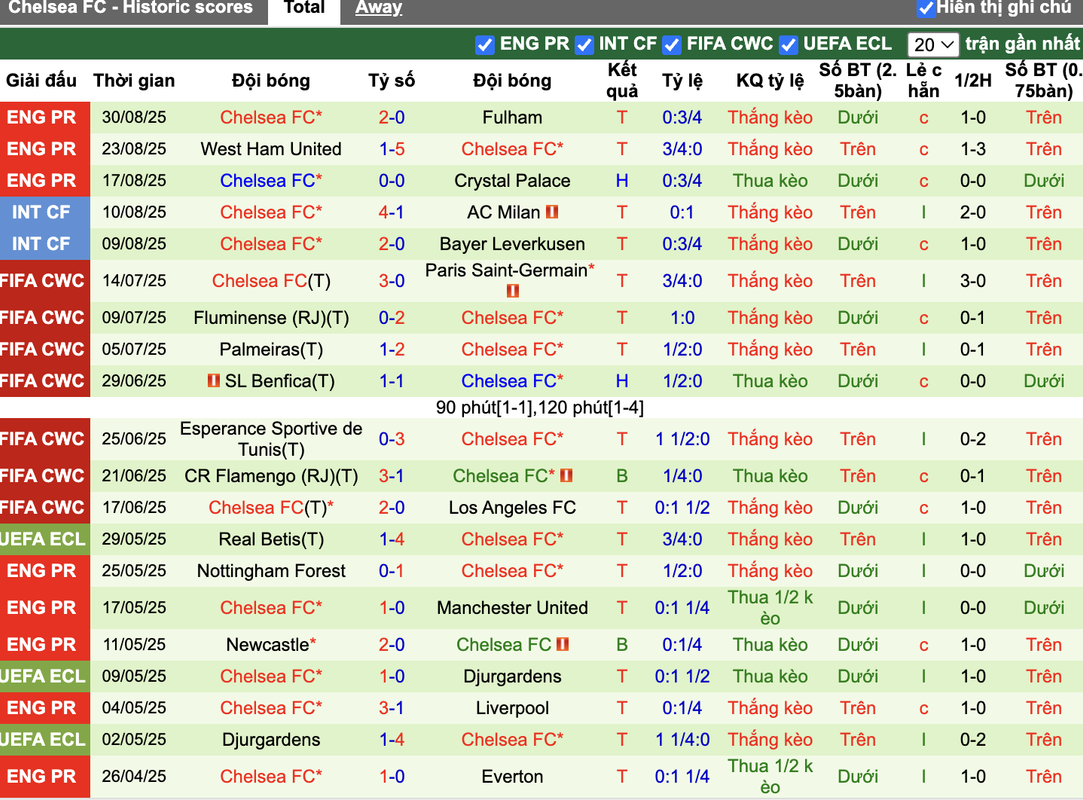Click the odds 0:3/4 in the Fulham row
Viewport: 1083px width, 800px height.
pyautogui.click(x=682, y=117)
